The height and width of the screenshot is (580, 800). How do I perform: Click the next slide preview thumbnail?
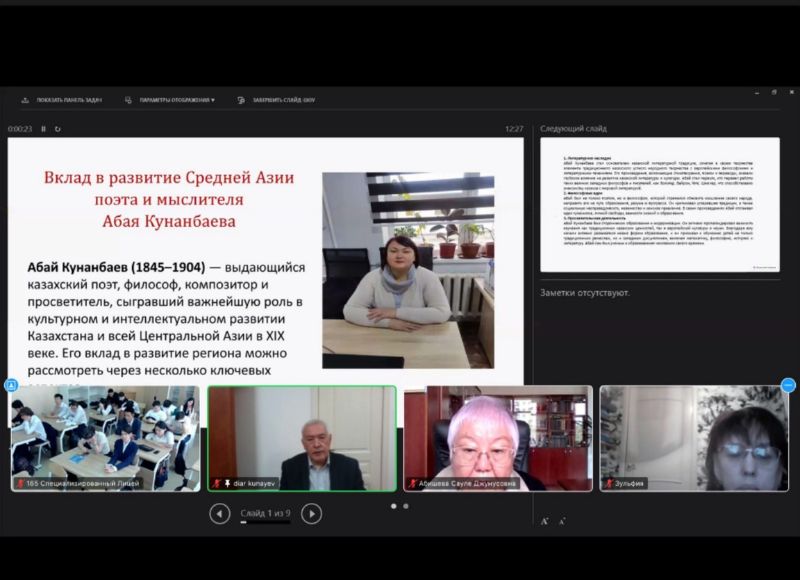(x=659, y=205)
